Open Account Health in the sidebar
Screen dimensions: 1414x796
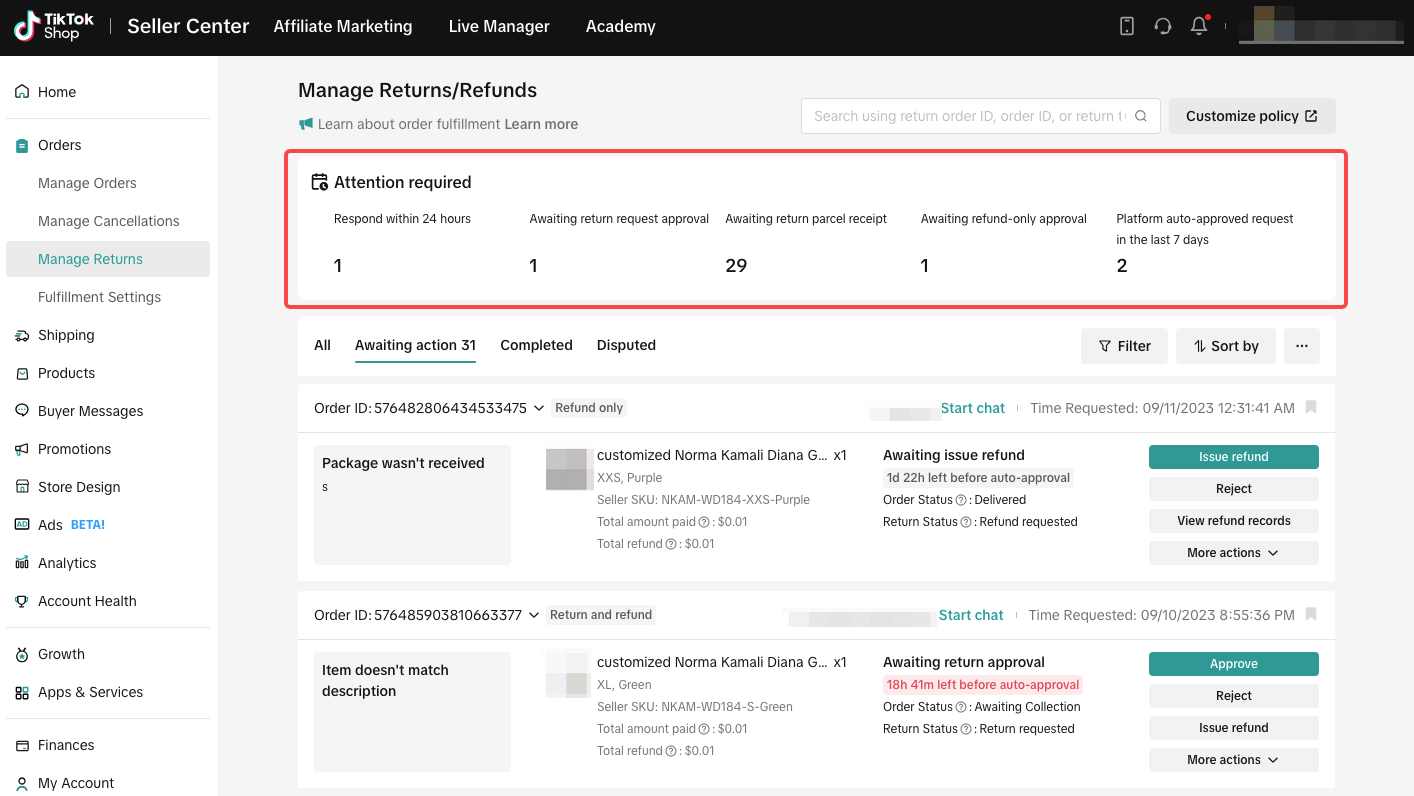pos(87,601)
